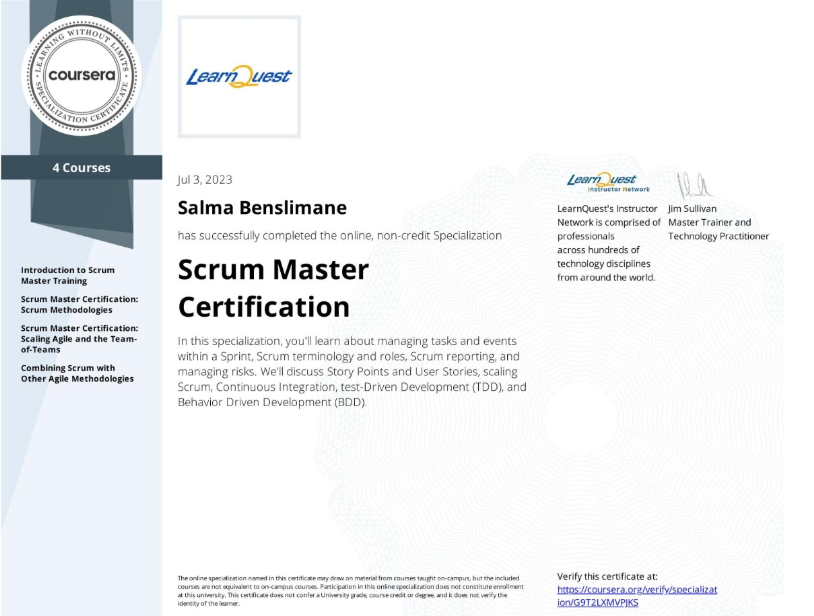This screenshot has width=814, height=616.
Task: Click "has successfully completed" statement line
Action: [x=339, y=235]
